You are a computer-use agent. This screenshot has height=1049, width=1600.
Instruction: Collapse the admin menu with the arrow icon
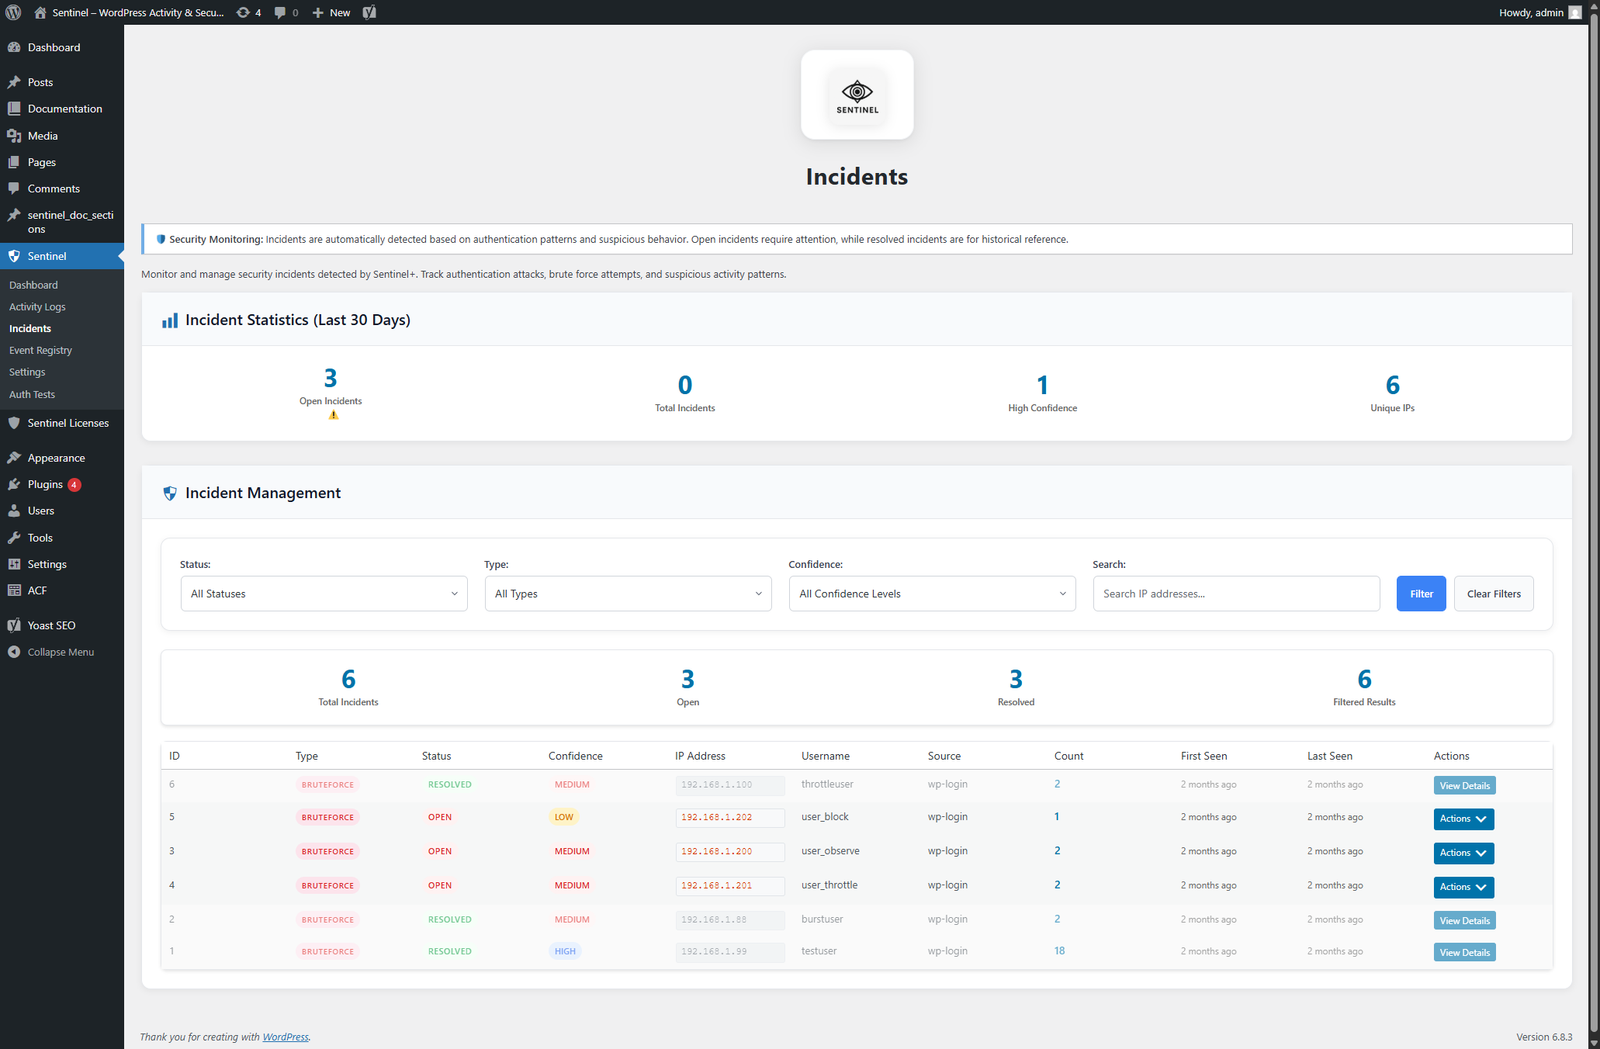click(x=12, y=651)
